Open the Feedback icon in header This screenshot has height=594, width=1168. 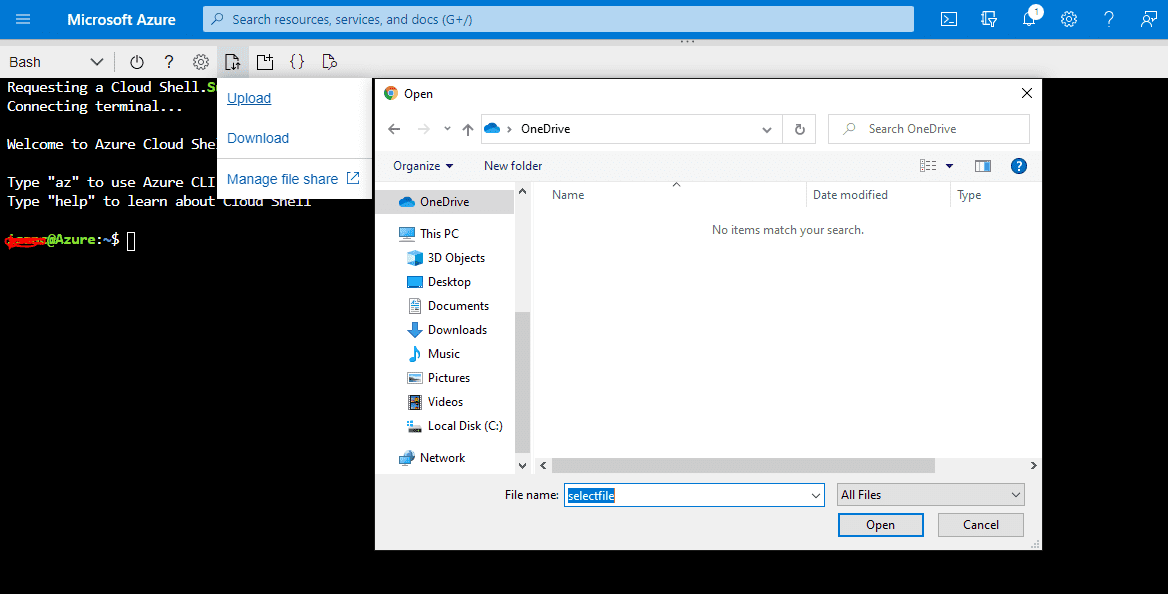coord(1149,19)
